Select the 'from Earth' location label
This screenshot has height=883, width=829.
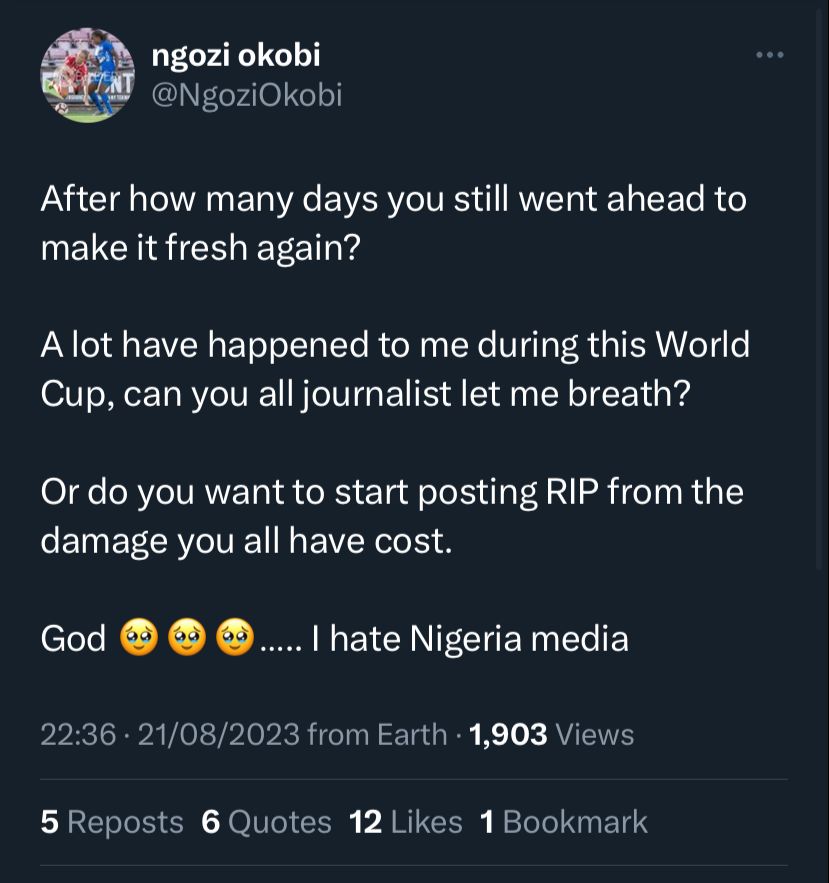pos(377,735)
